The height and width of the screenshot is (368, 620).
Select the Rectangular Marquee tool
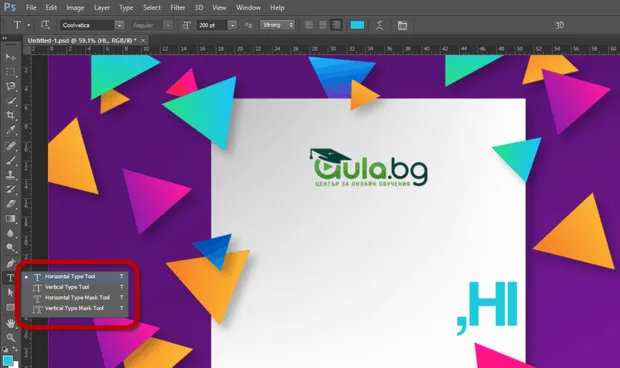point(11,72)
